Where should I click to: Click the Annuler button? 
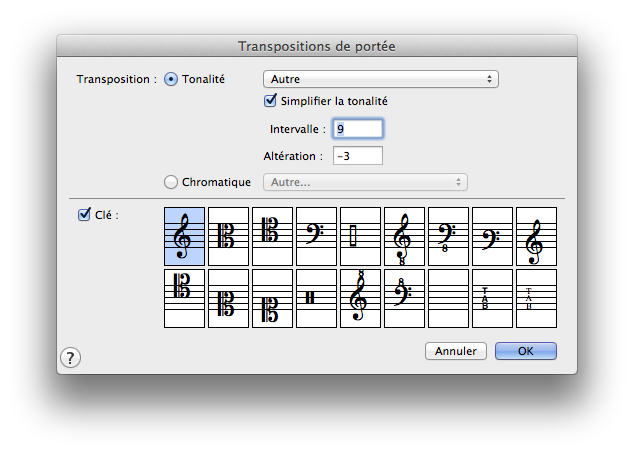click(x=456, y=351)
